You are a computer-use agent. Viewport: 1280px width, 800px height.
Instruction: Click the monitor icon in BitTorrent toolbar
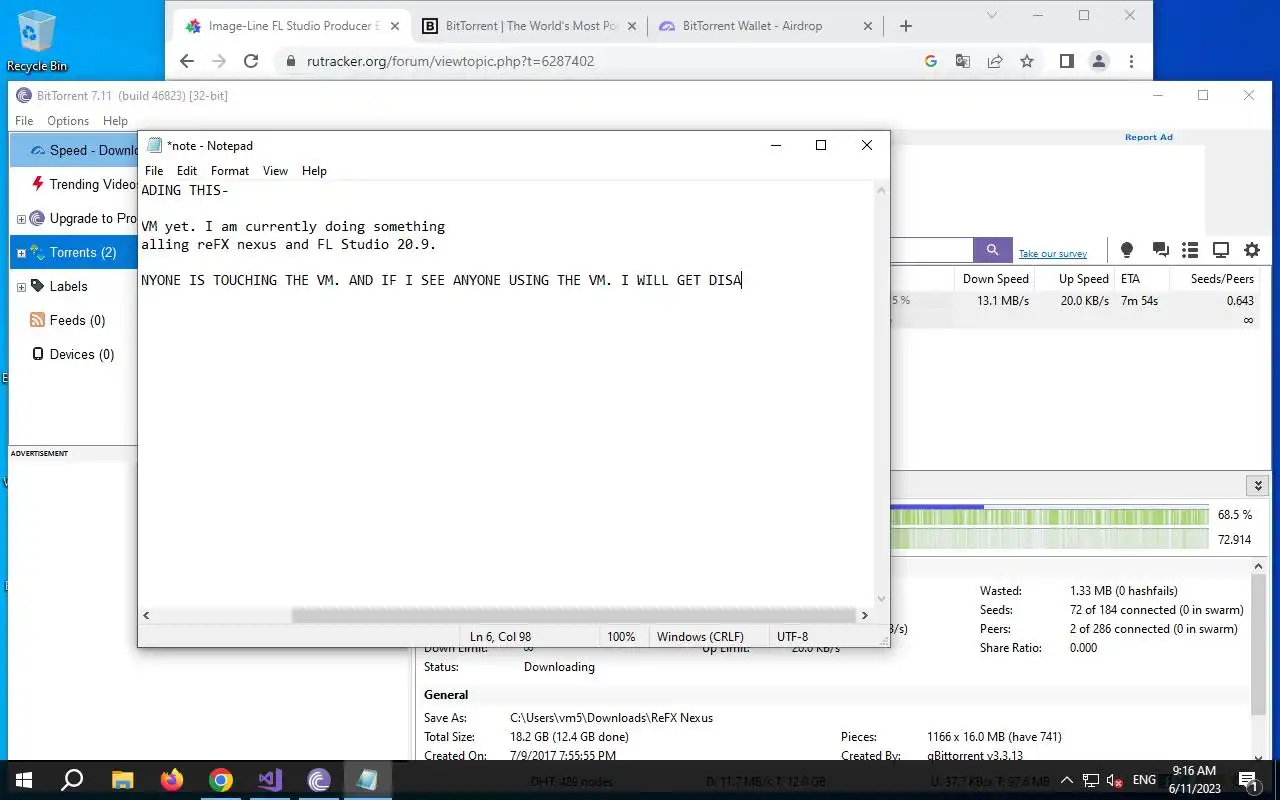(x=1221, y=250)
